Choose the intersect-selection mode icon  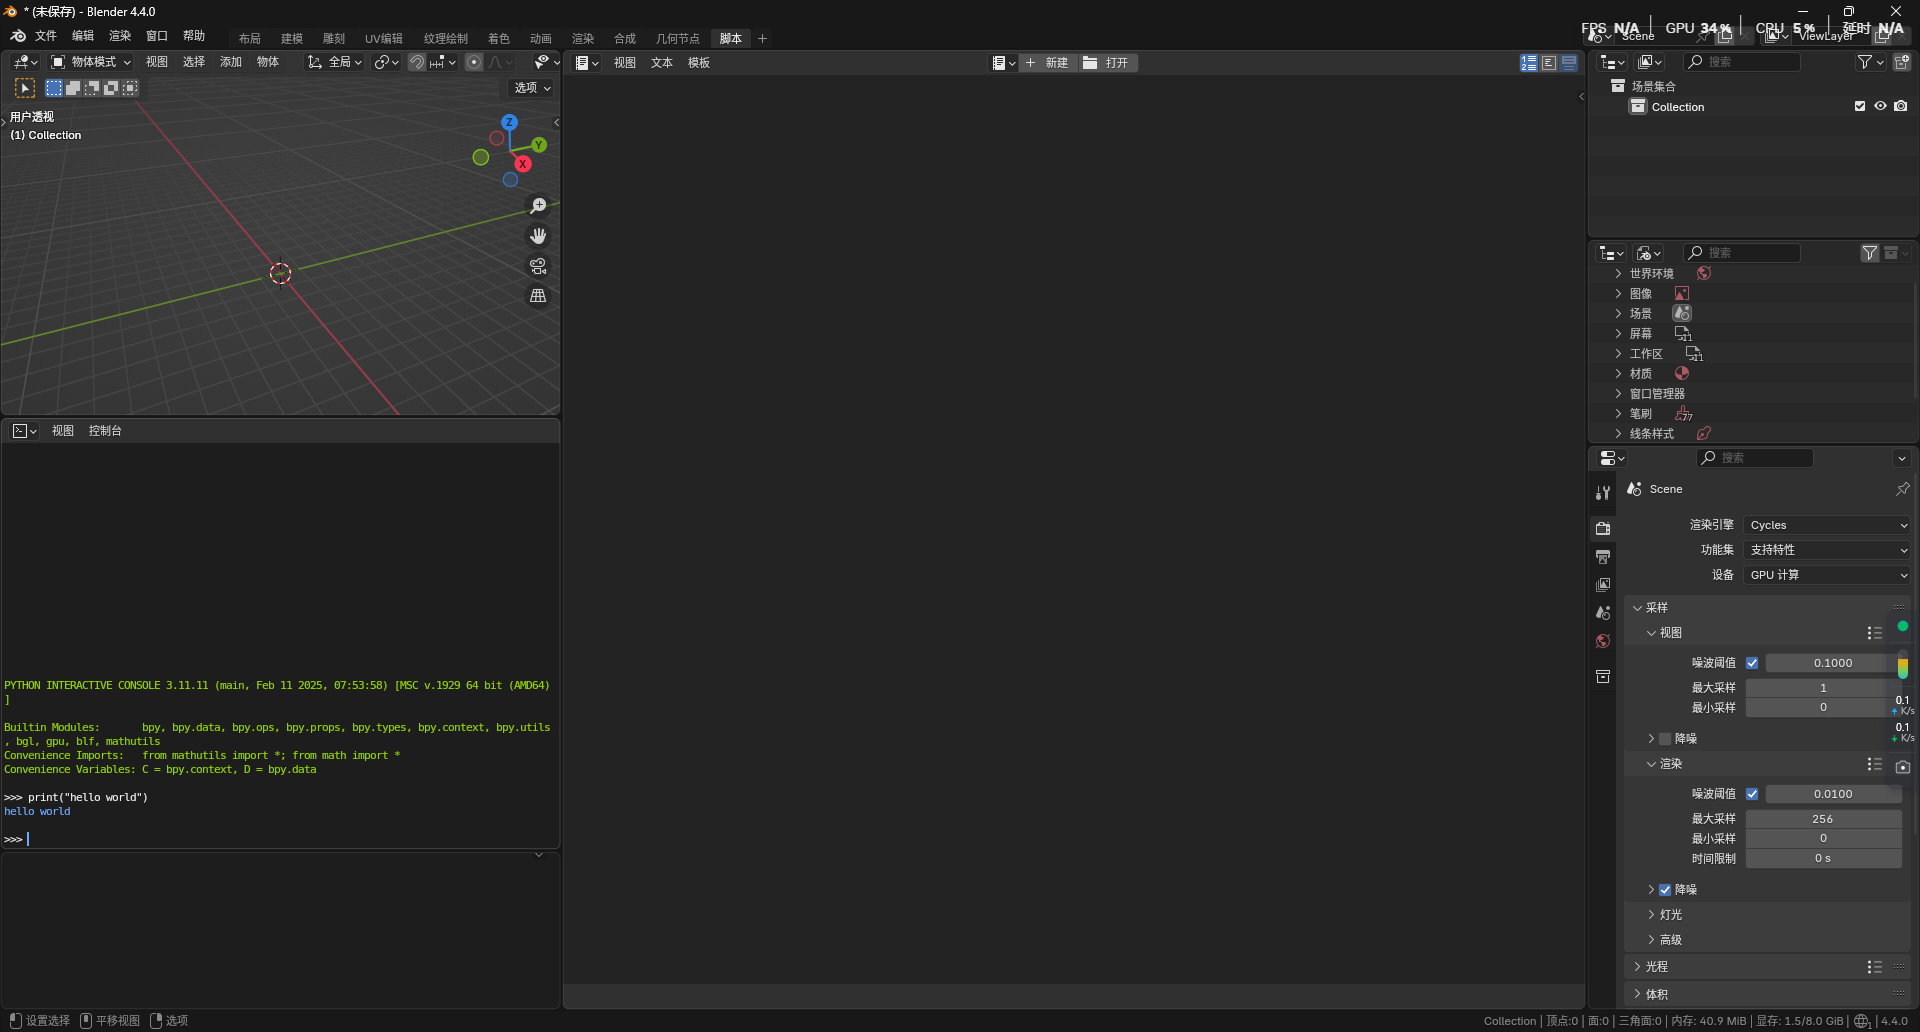tap(130, 88)
